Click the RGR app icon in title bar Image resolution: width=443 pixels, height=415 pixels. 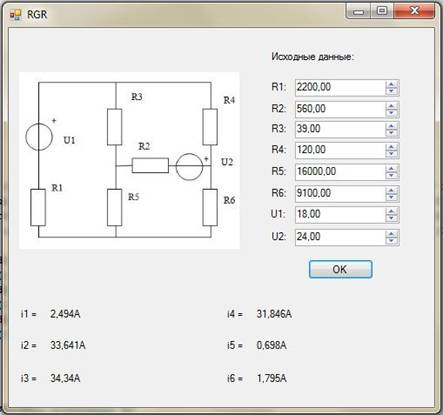click(15, 14)
